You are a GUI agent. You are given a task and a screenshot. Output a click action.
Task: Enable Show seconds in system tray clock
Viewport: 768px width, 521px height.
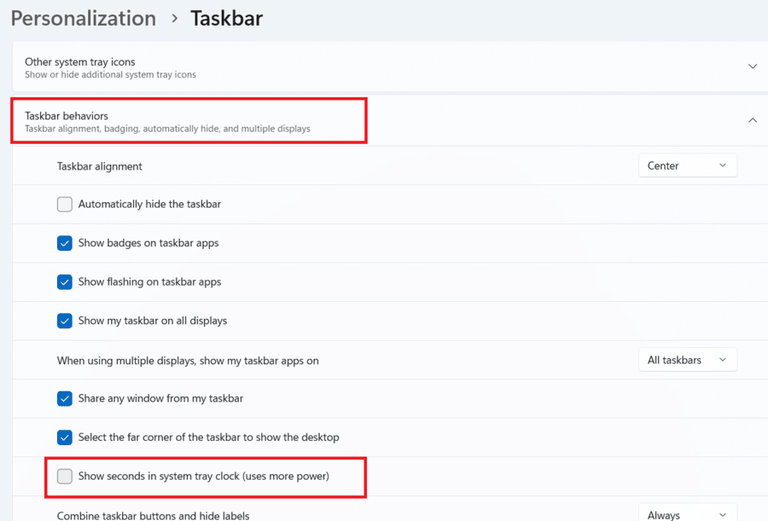[x=65, y=476]
